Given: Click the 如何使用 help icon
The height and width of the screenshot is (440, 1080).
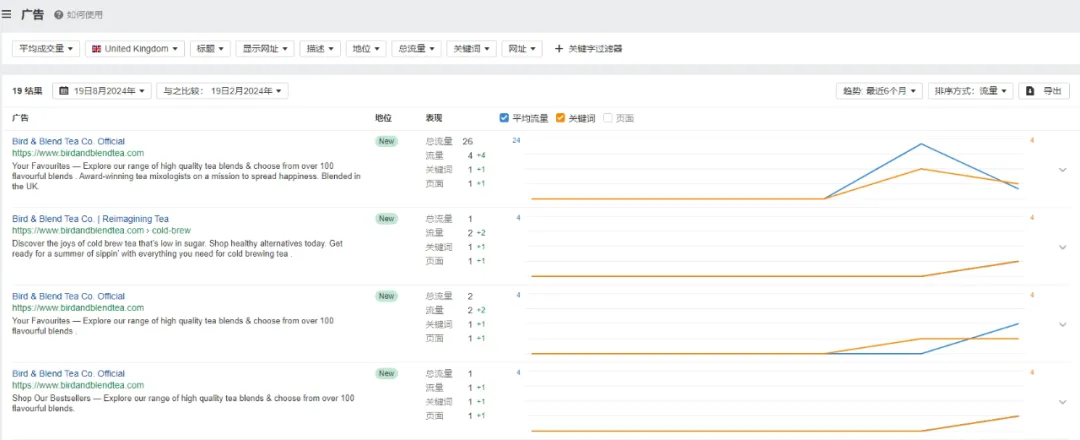Looking at the screenshot, I should coord(59,14).
